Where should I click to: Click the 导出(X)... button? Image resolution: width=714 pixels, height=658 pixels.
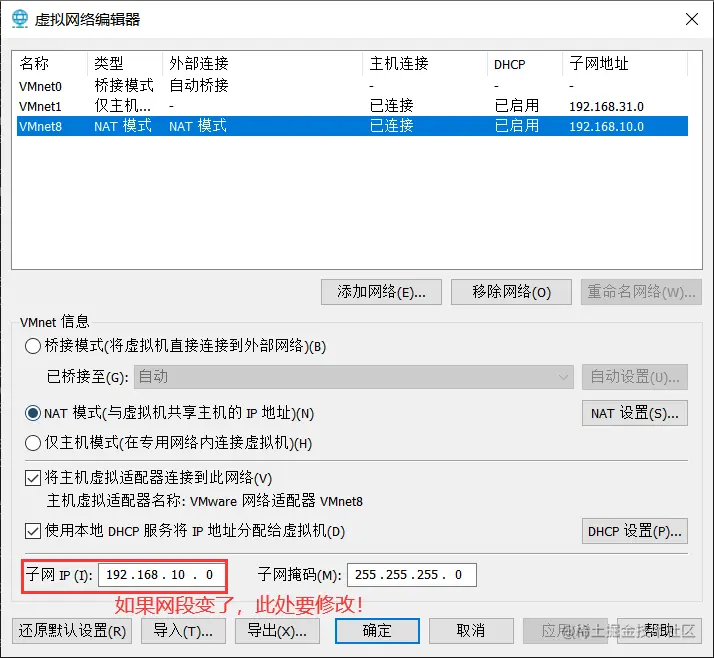pyautogui.click(x=277, y=631)
